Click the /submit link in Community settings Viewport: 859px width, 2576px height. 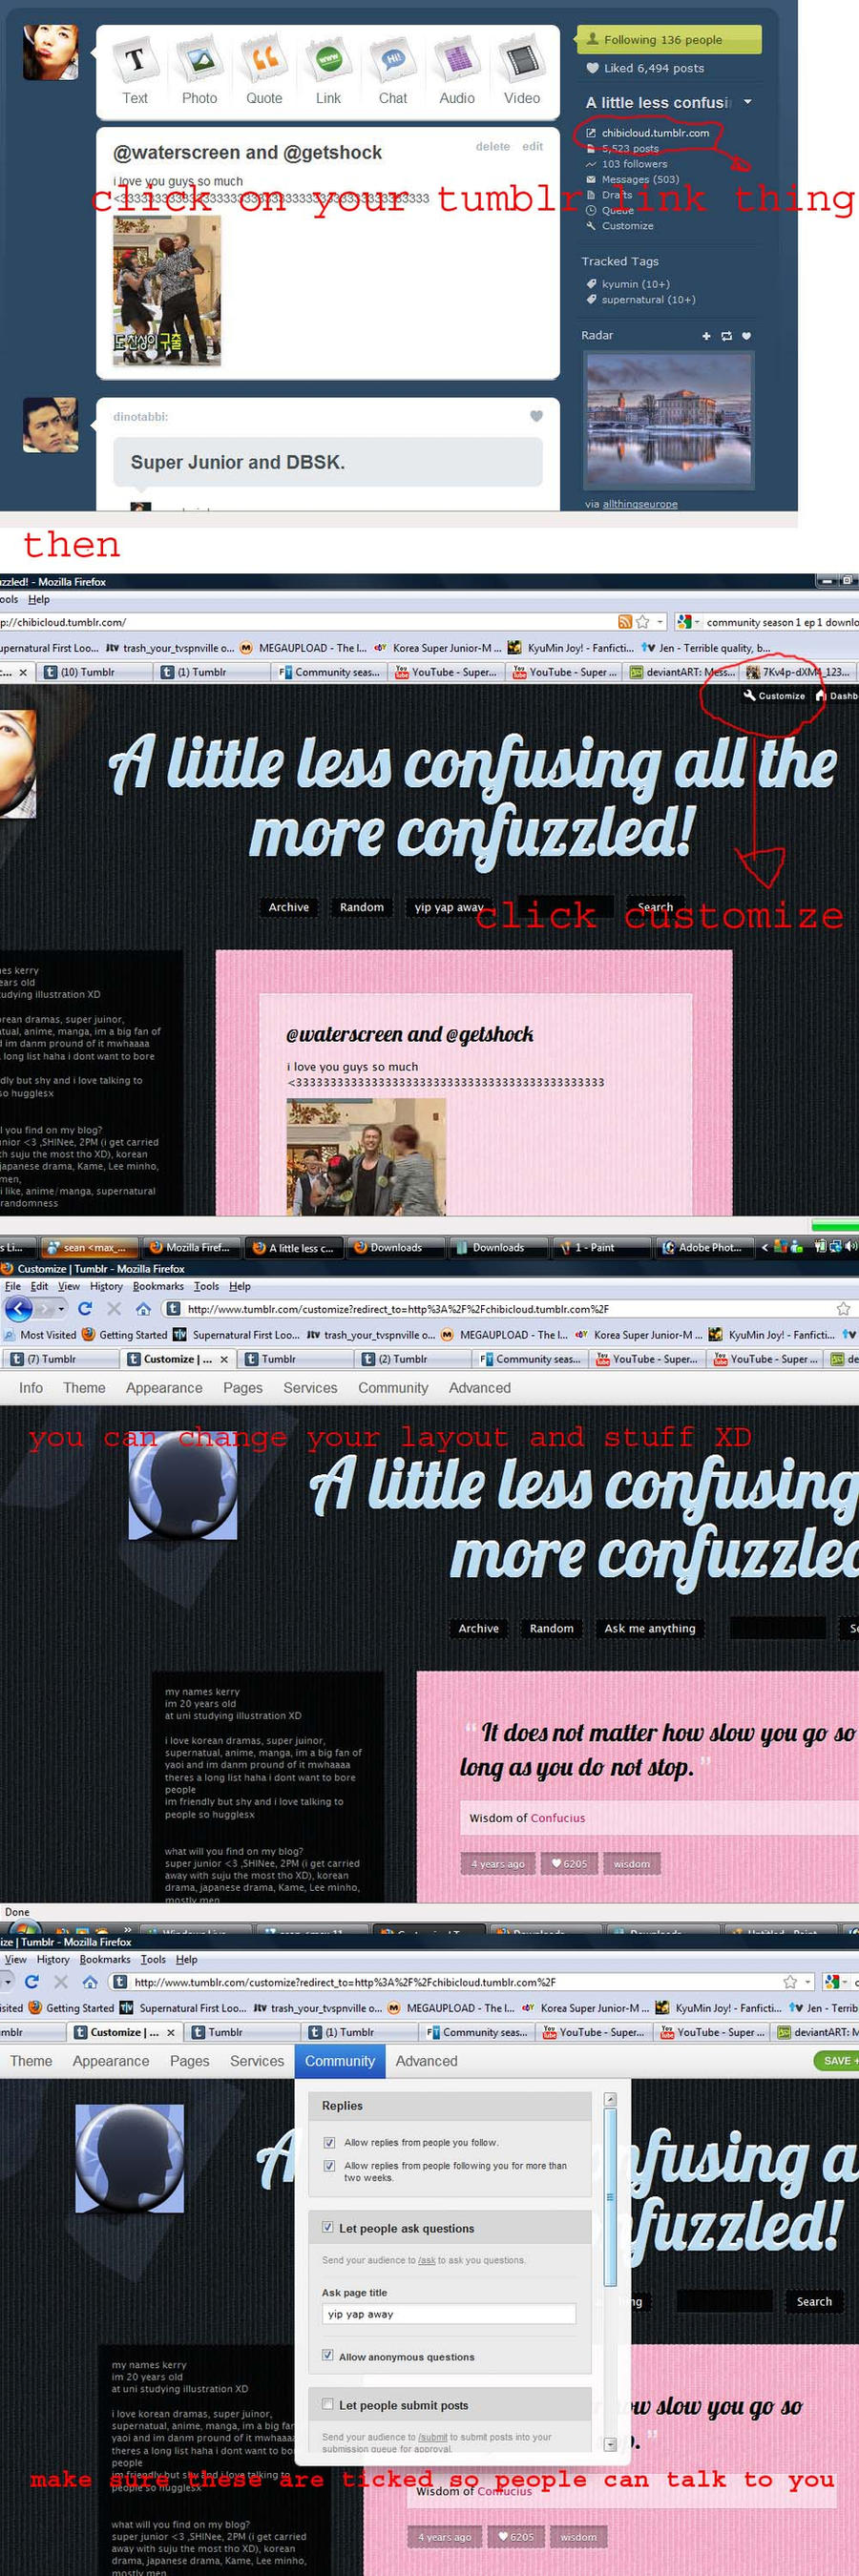tap(432, 2437)
